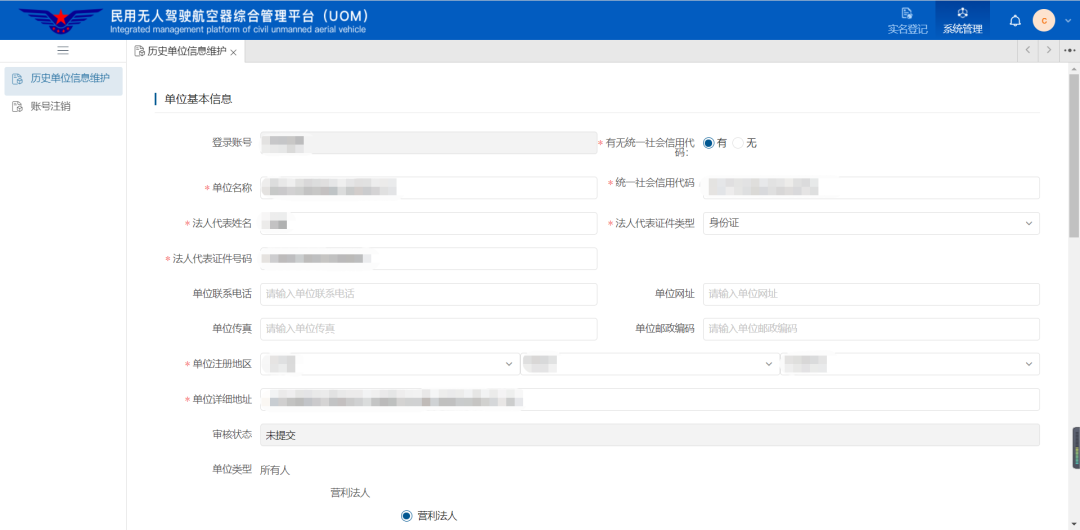Image resolution: width=1080 pixels, height=530 pixels.
Task: Click the user avatar icon
Action: pos(1044,20)
